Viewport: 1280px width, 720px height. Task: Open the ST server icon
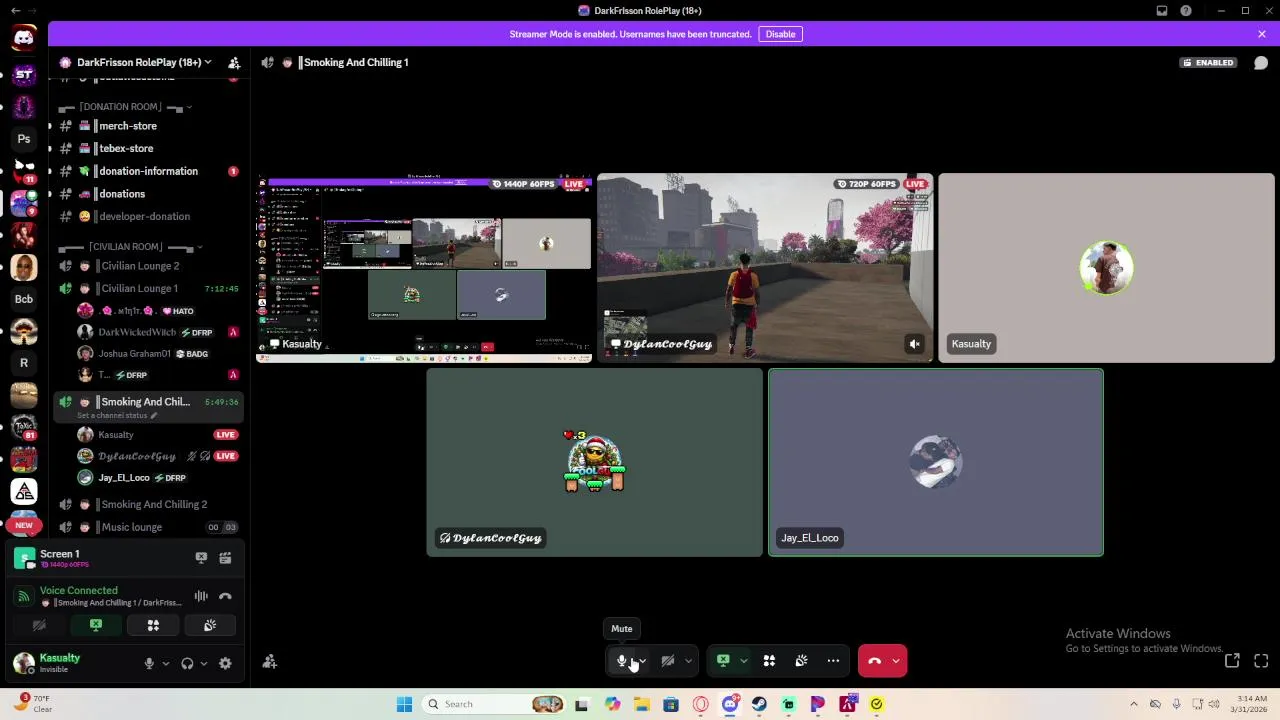pyautogui.click(x=24, y=75)
